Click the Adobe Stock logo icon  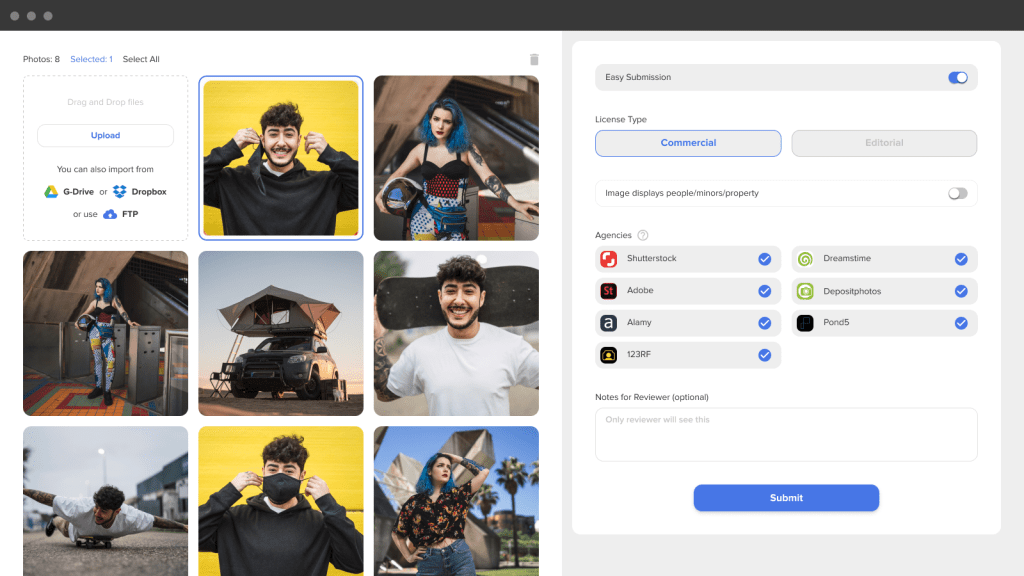click(608, 291)
